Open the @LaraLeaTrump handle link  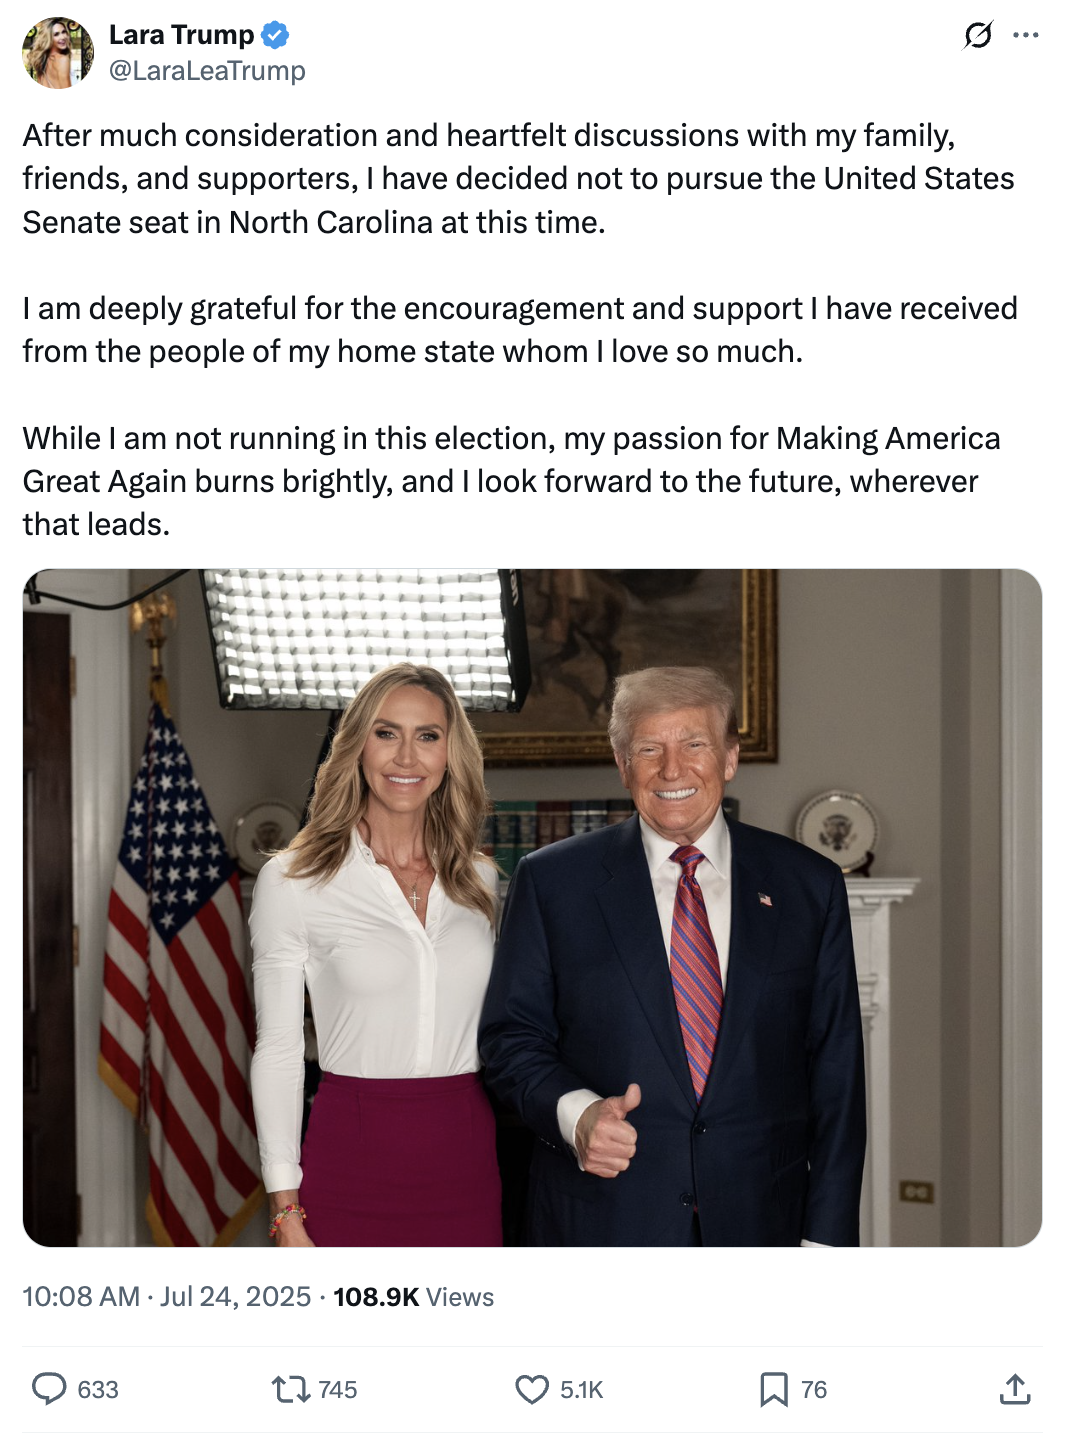207,71
